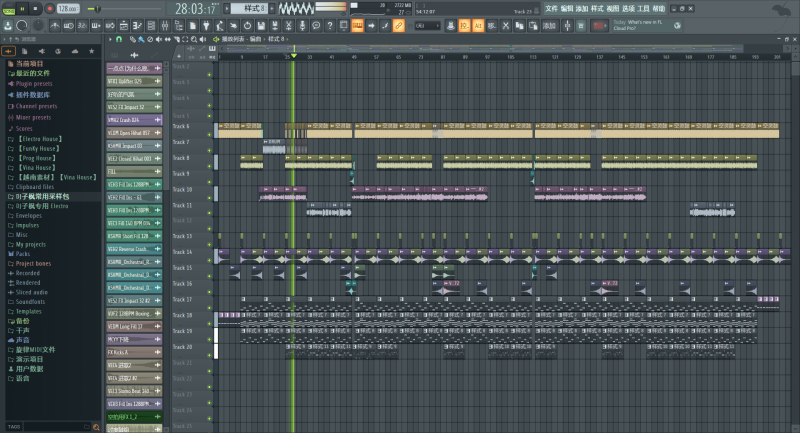Open the starred favorites tab in browser

point(91,50)
